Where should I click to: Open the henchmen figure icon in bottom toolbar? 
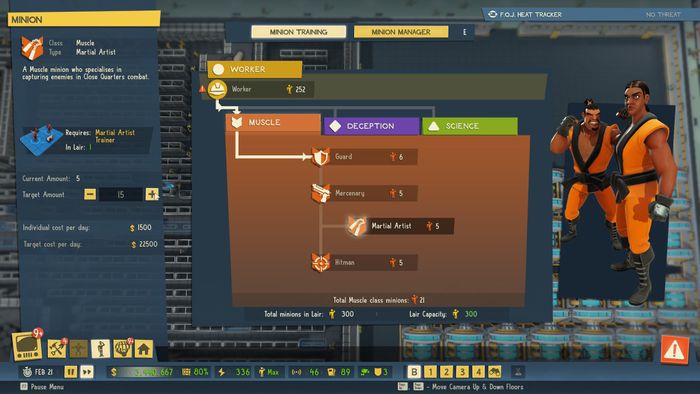(x=79, y=349)
